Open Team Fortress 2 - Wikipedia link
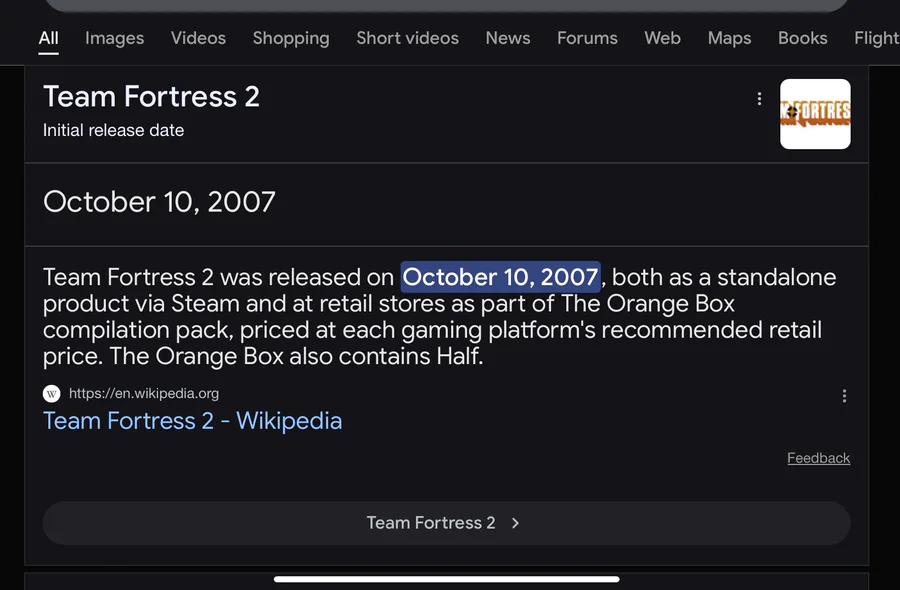900x590 pixels. tap(192, 421)
